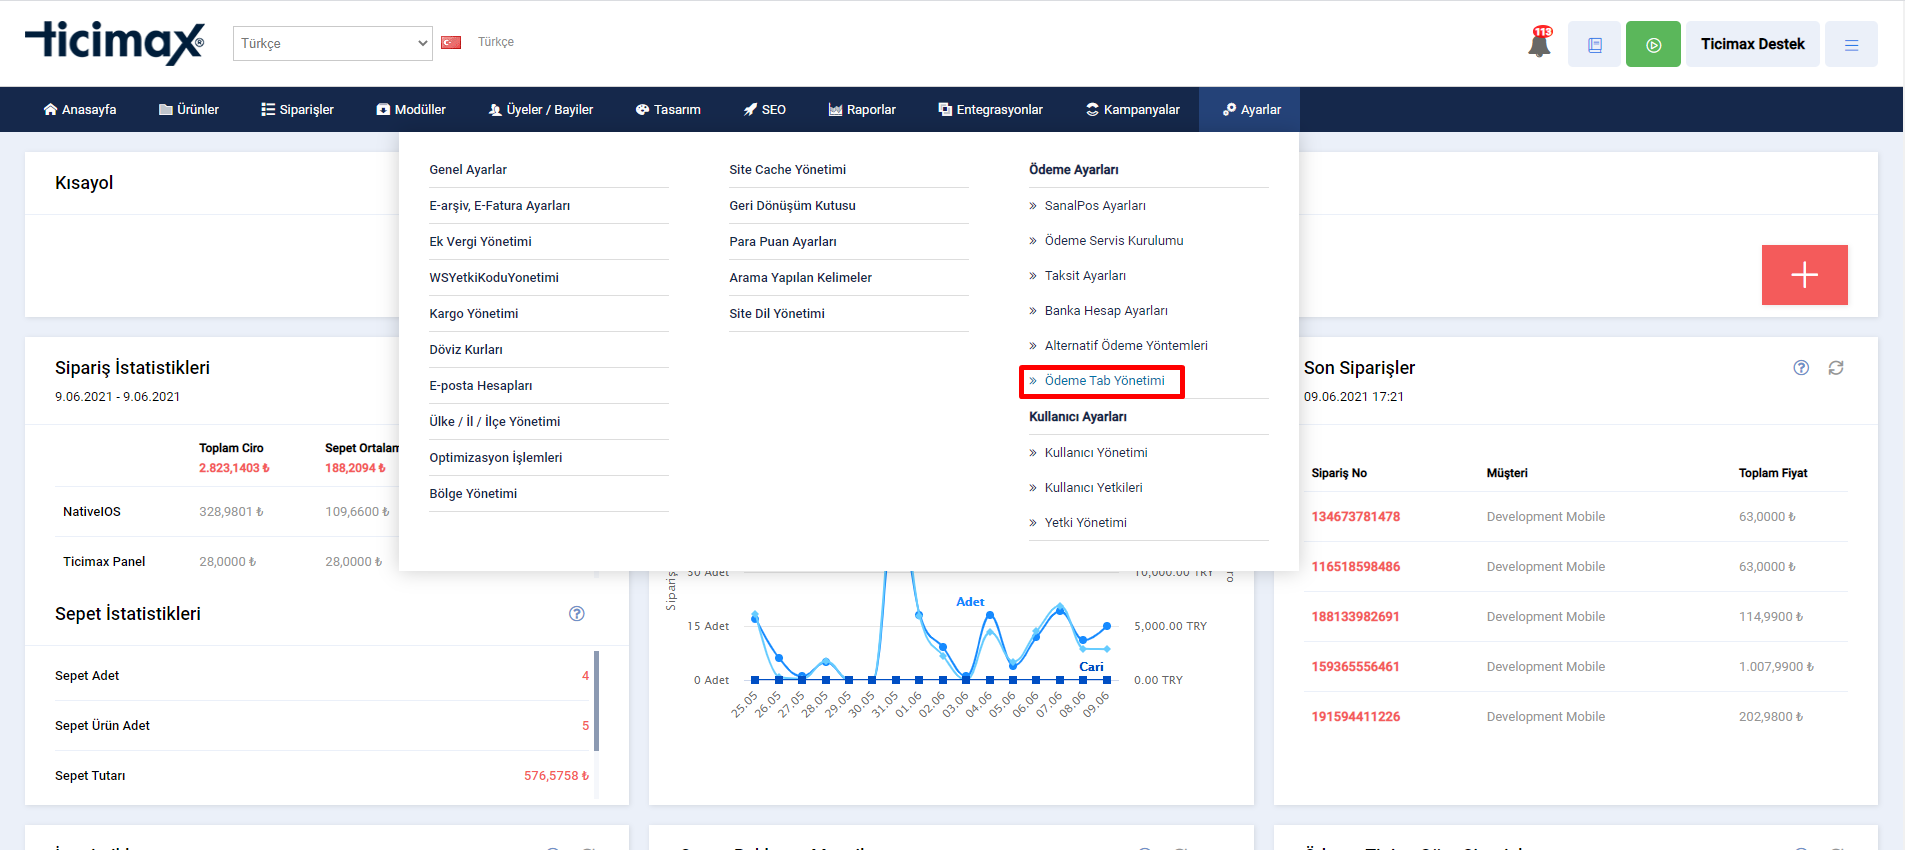This screenshot has width=1905, height=850.
Task: Open Optimizasyon İşlemleri
Action: (x=496, y=458)
